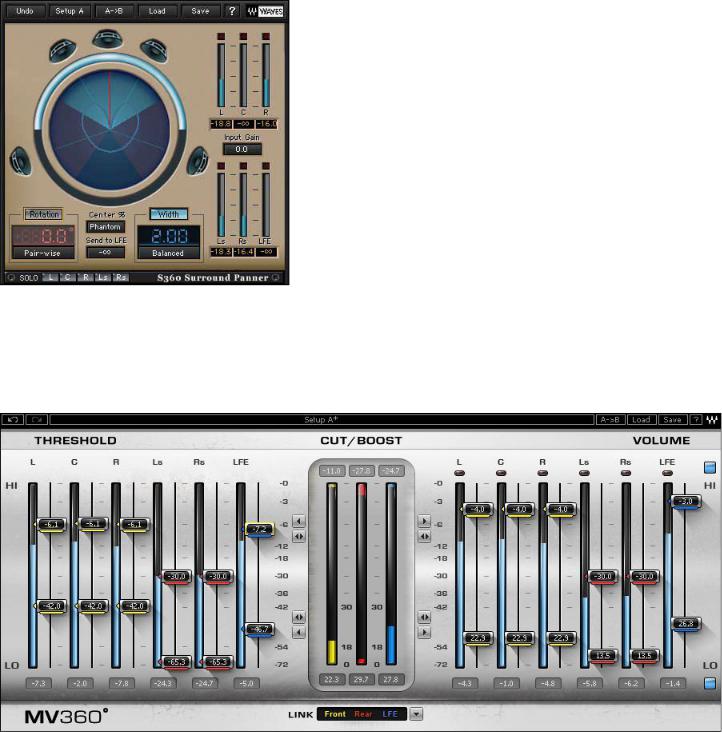Viewport: 722px width, 732px height.
Task: Open the Phantom center mode selector
Action: (x=105, y=227)
